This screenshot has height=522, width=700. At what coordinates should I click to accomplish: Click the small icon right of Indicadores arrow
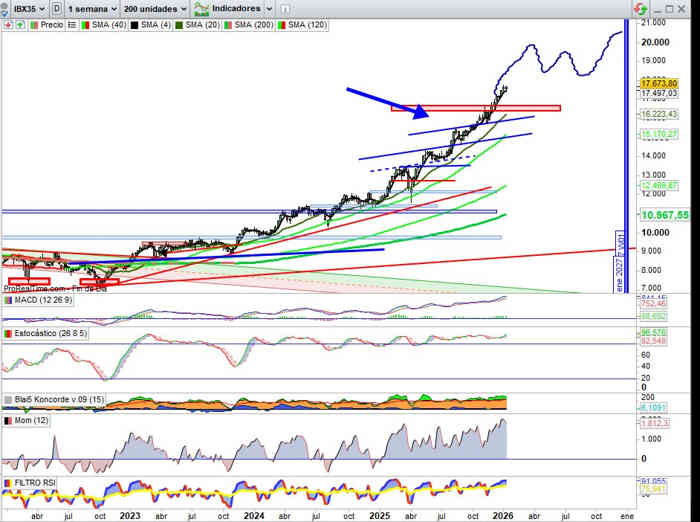point(284,8)
